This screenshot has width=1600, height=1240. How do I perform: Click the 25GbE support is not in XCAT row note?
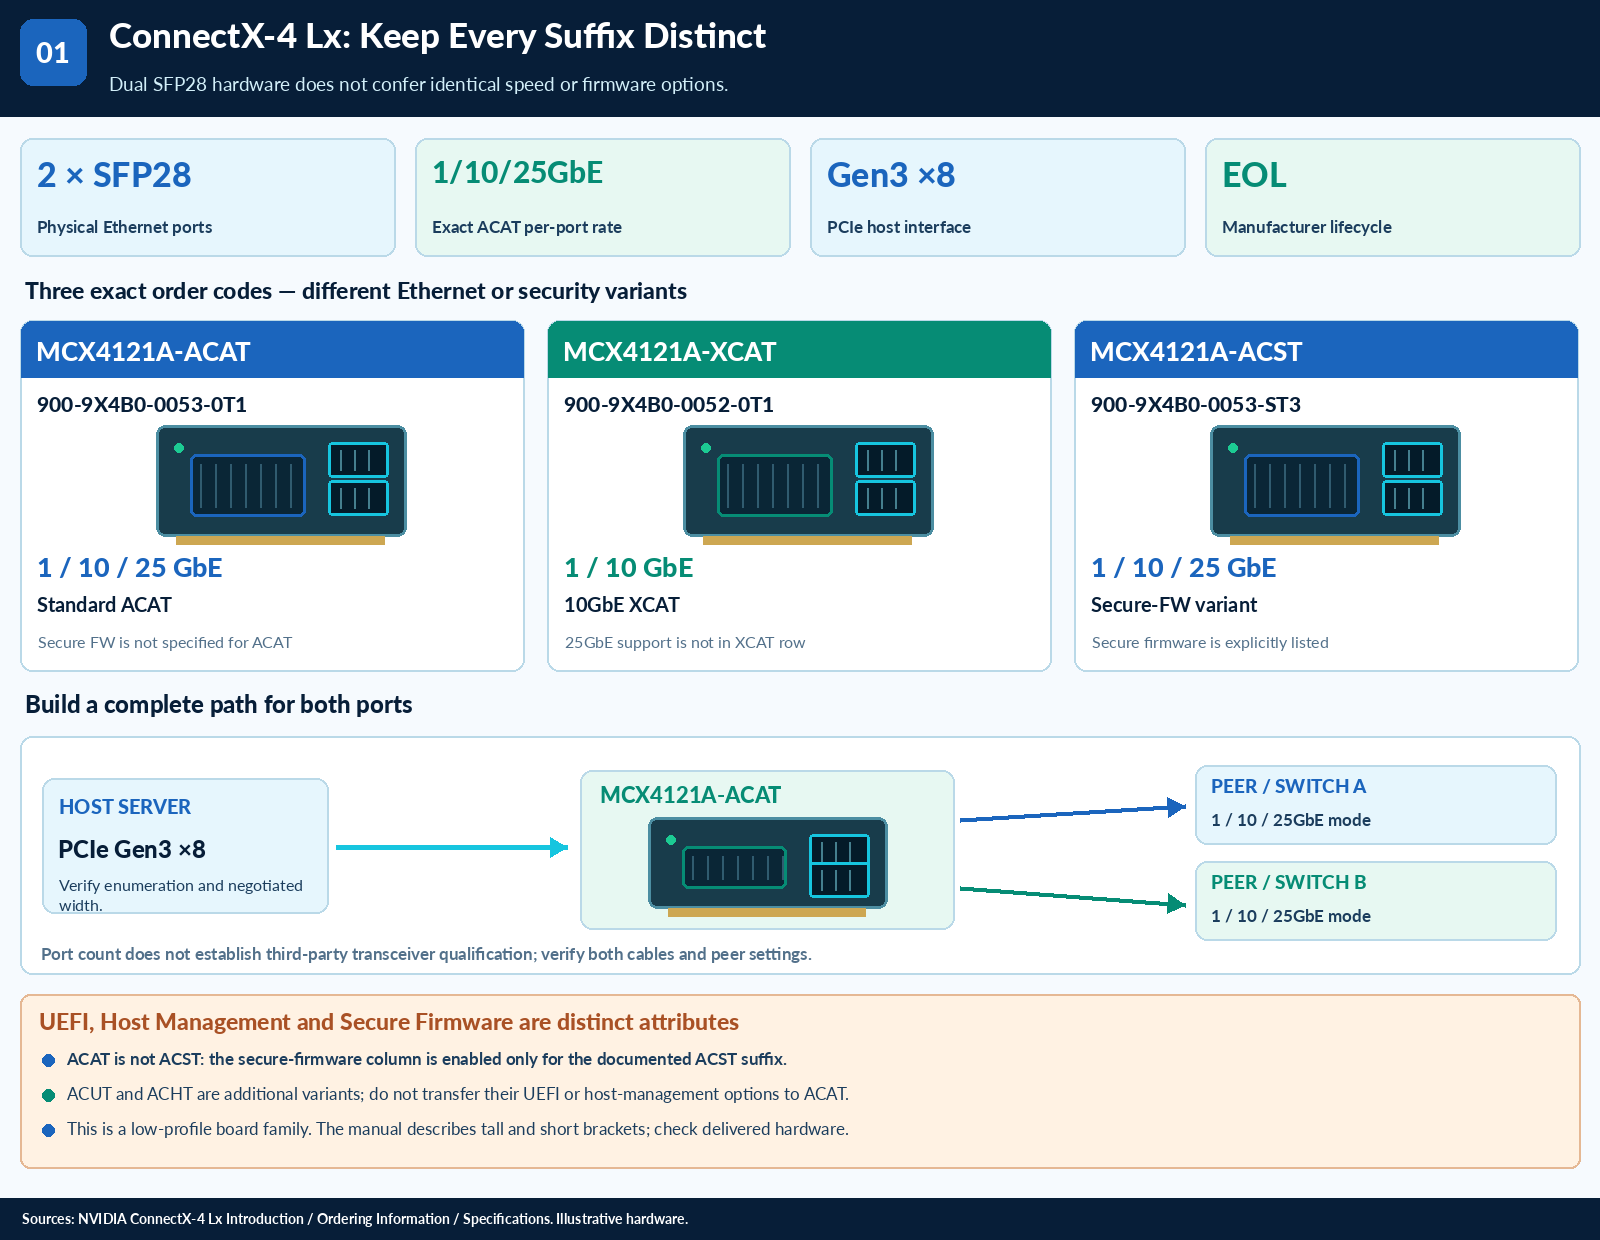[x=685, y=643]
